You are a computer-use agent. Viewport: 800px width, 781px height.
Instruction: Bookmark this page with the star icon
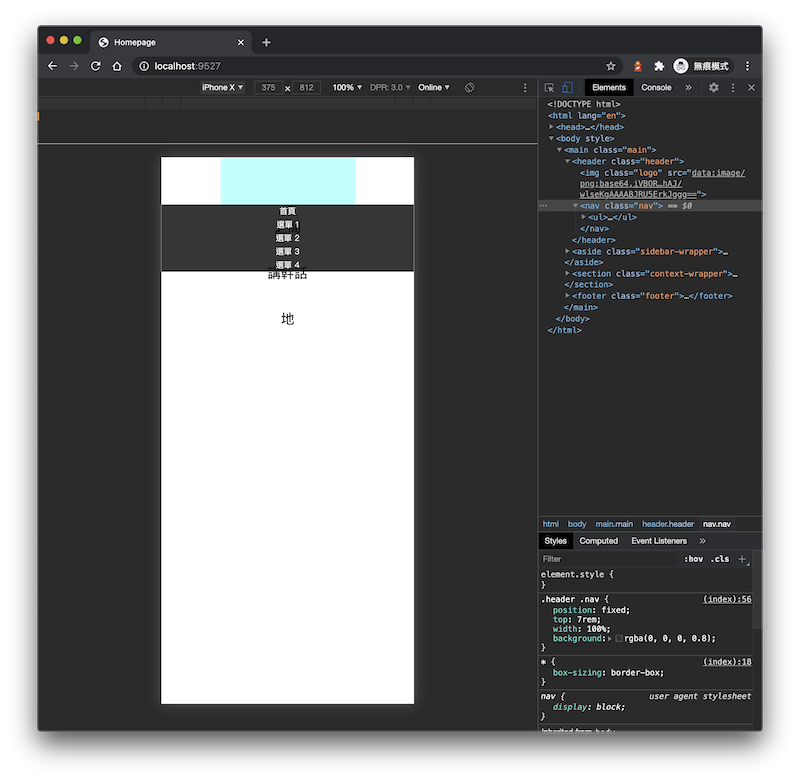(x=611, y=66)
